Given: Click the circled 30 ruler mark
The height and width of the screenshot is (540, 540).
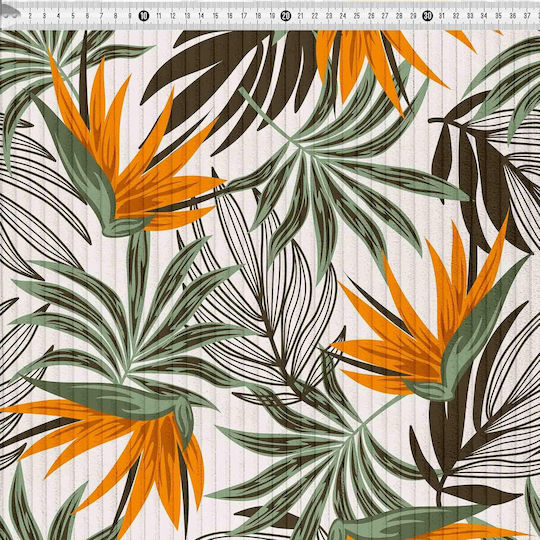Looking at the screenshot, I should [427, 16].
